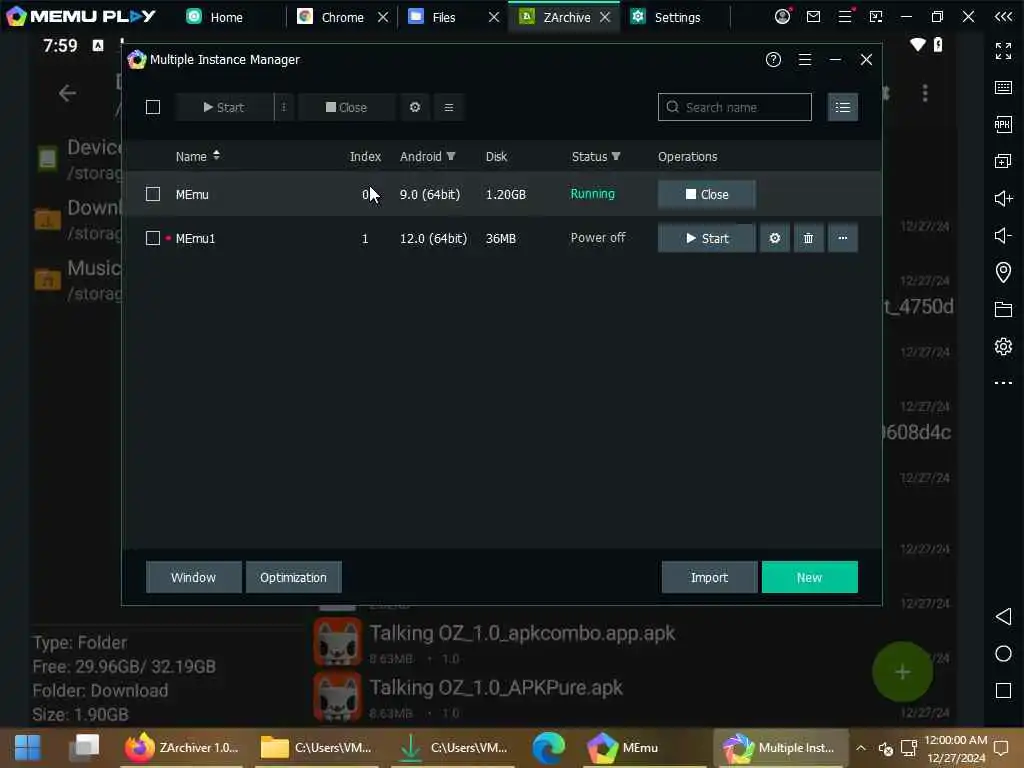
Task: Switch to the Files tab
Action: (x=432, y=17)
